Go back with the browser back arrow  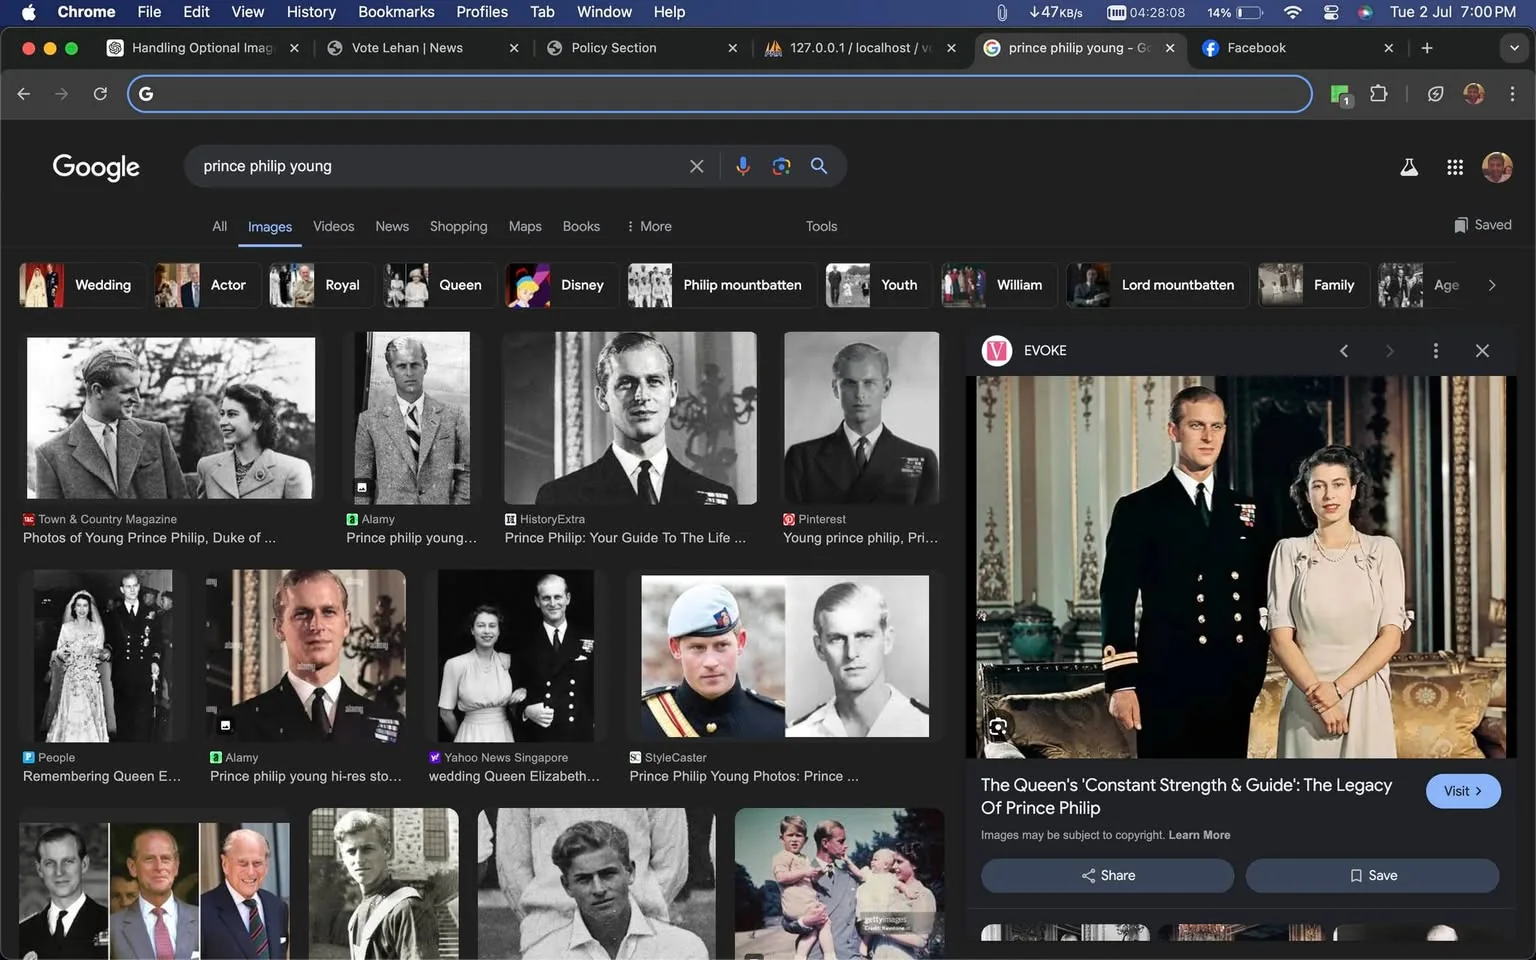click(x=24, y=94)
